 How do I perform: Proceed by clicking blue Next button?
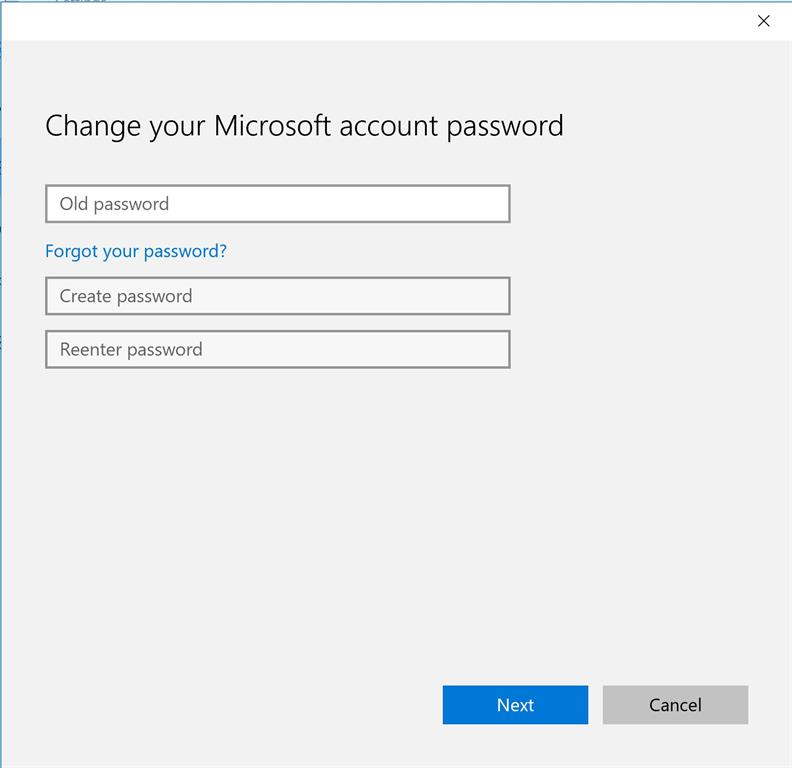[515, 705]
